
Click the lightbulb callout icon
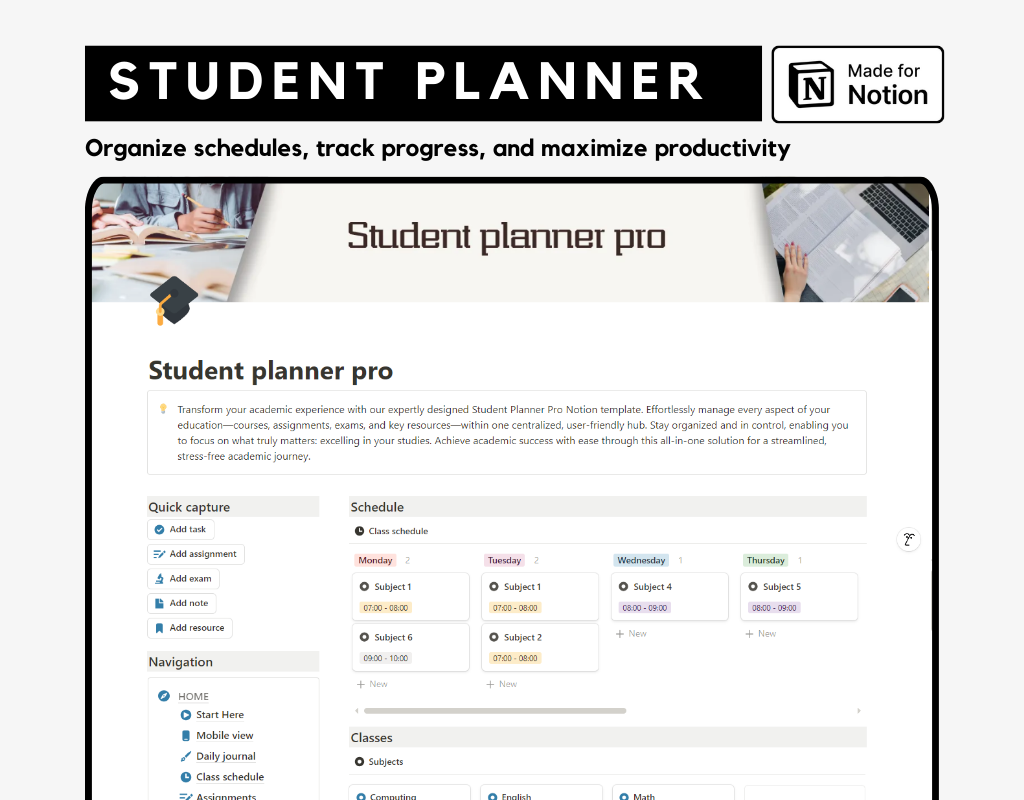tap(163, 409)
